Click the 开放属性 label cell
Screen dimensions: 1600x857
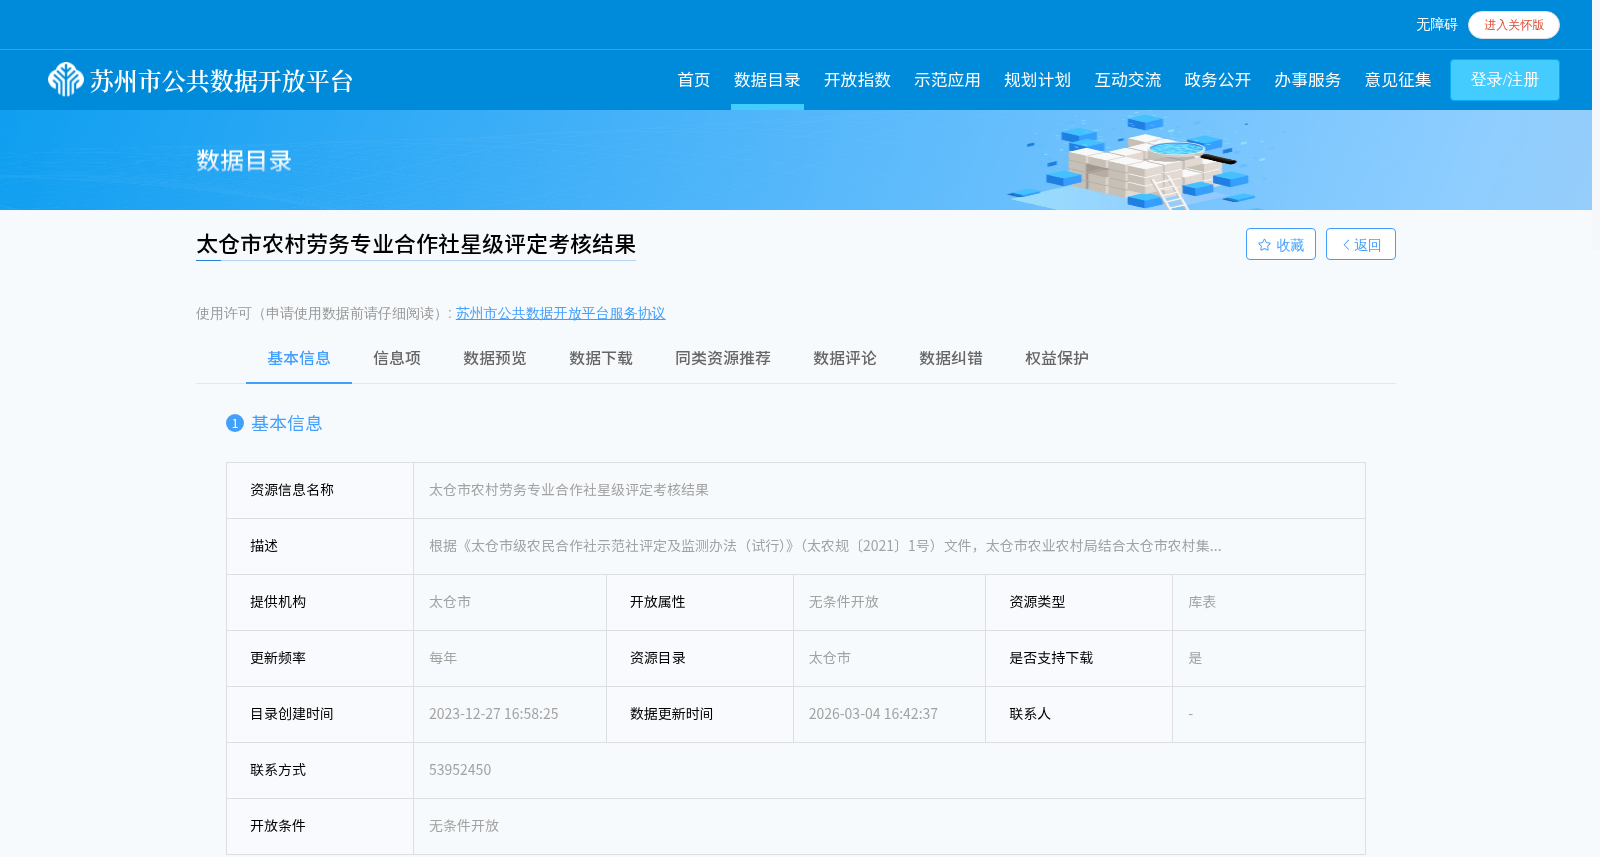(700, 602)
